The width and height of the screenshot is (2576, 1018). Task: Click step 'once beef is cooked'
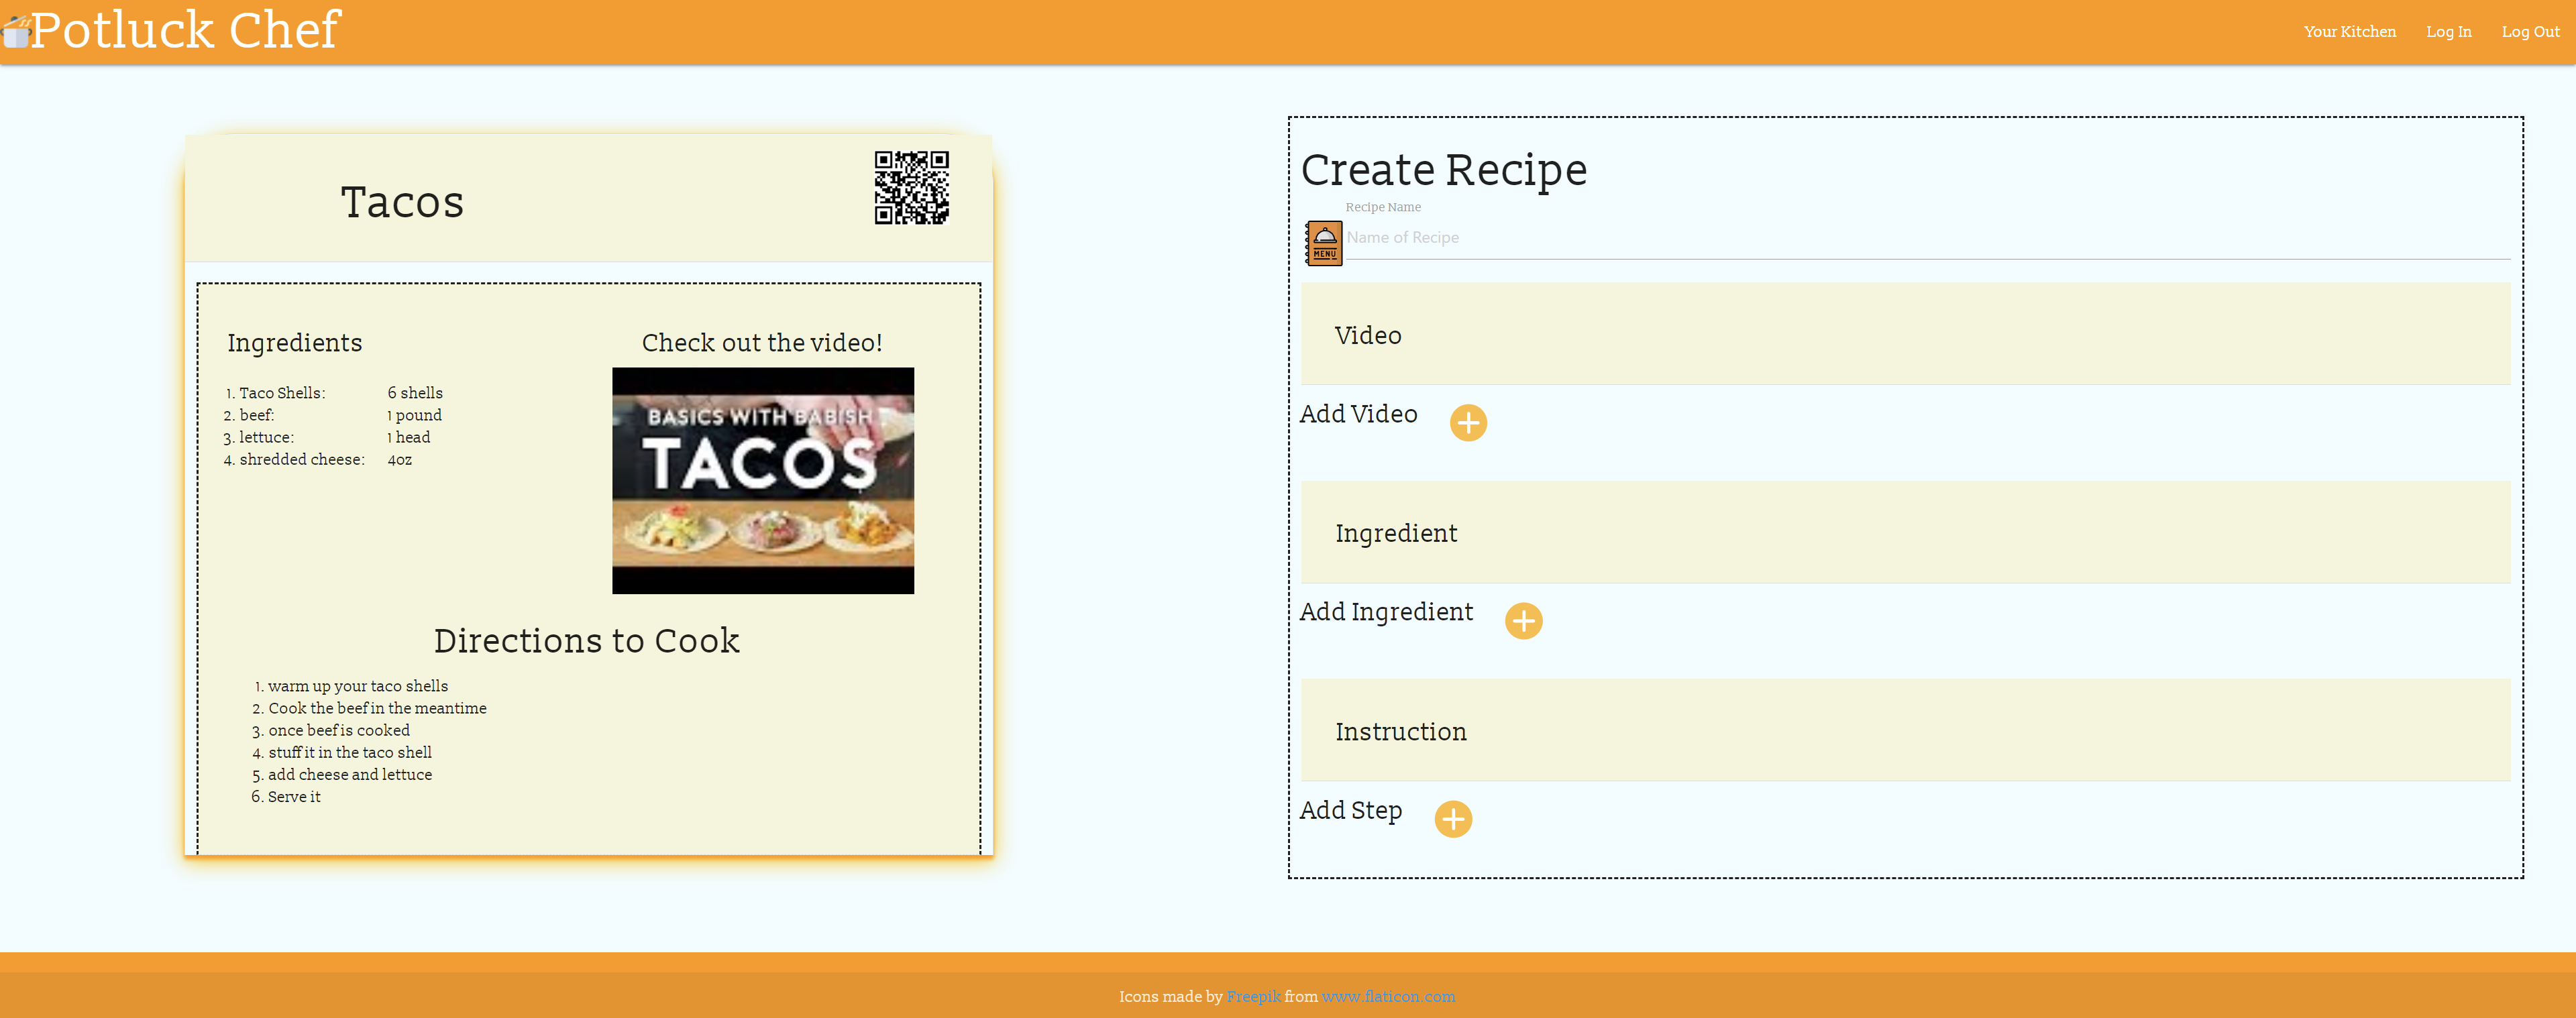(339, 730)
